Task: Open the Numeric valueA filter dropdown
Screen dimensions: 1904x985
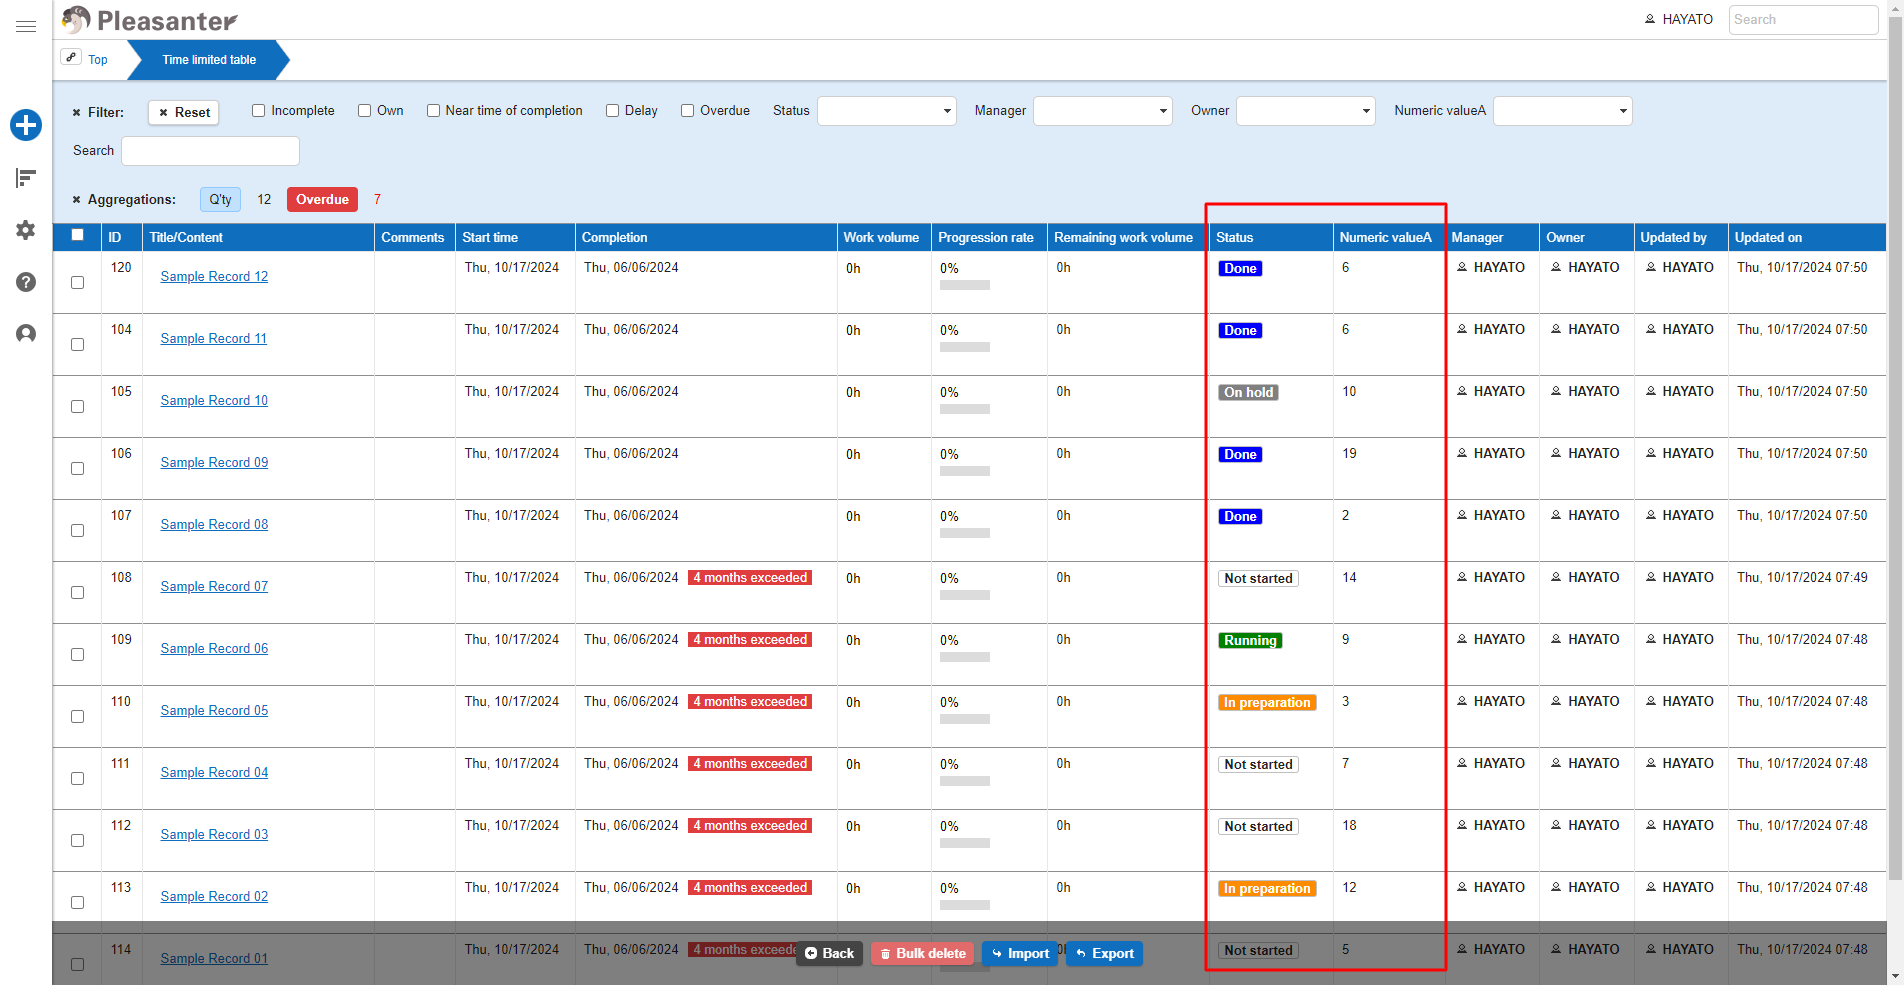Action: pos(1563,111)
